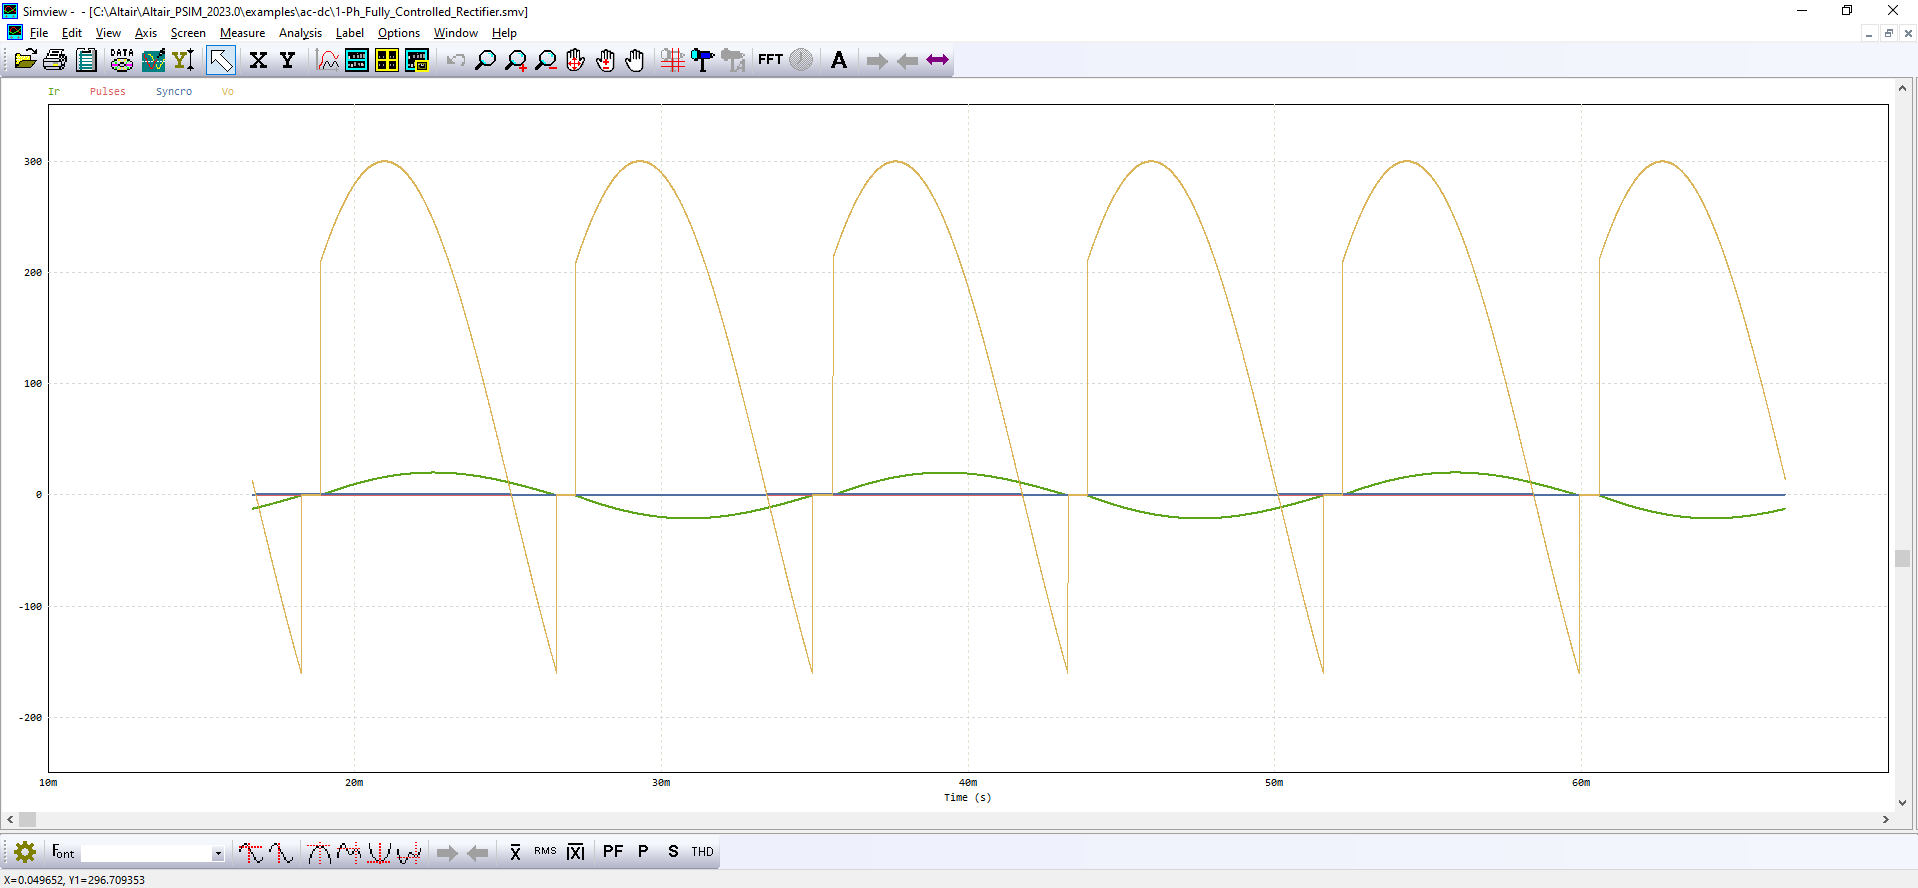The image size is (1918, 888).
Task: Click the Print icon in toolbar
Action: [x=55, y=60]
